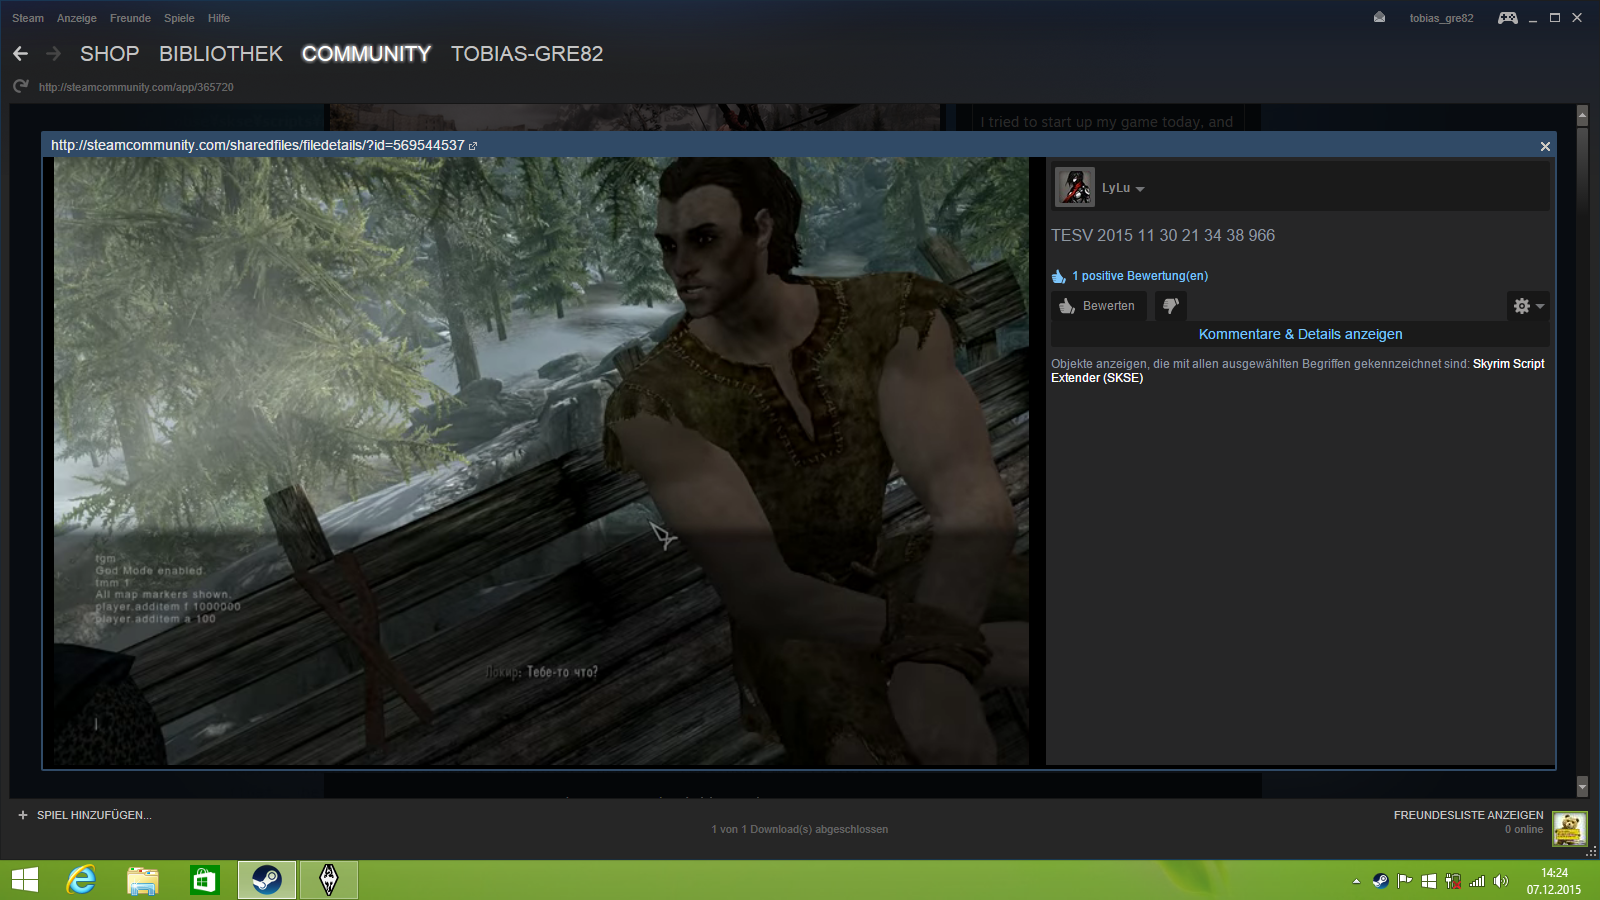Close the screenshot overlay with the X
This screenshot has width=1600, height=900.
1545,146
